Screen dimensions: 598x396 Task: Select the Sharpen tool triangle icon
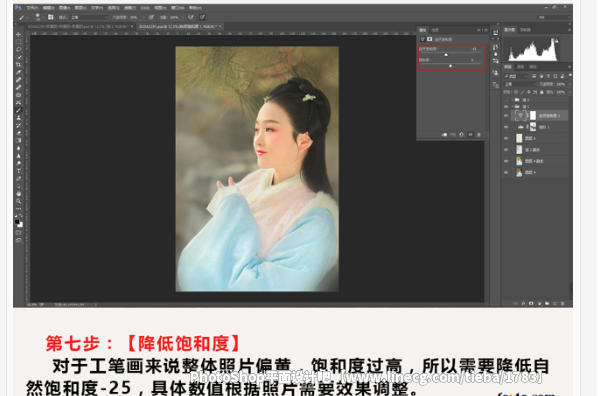(x=18, y=156)
